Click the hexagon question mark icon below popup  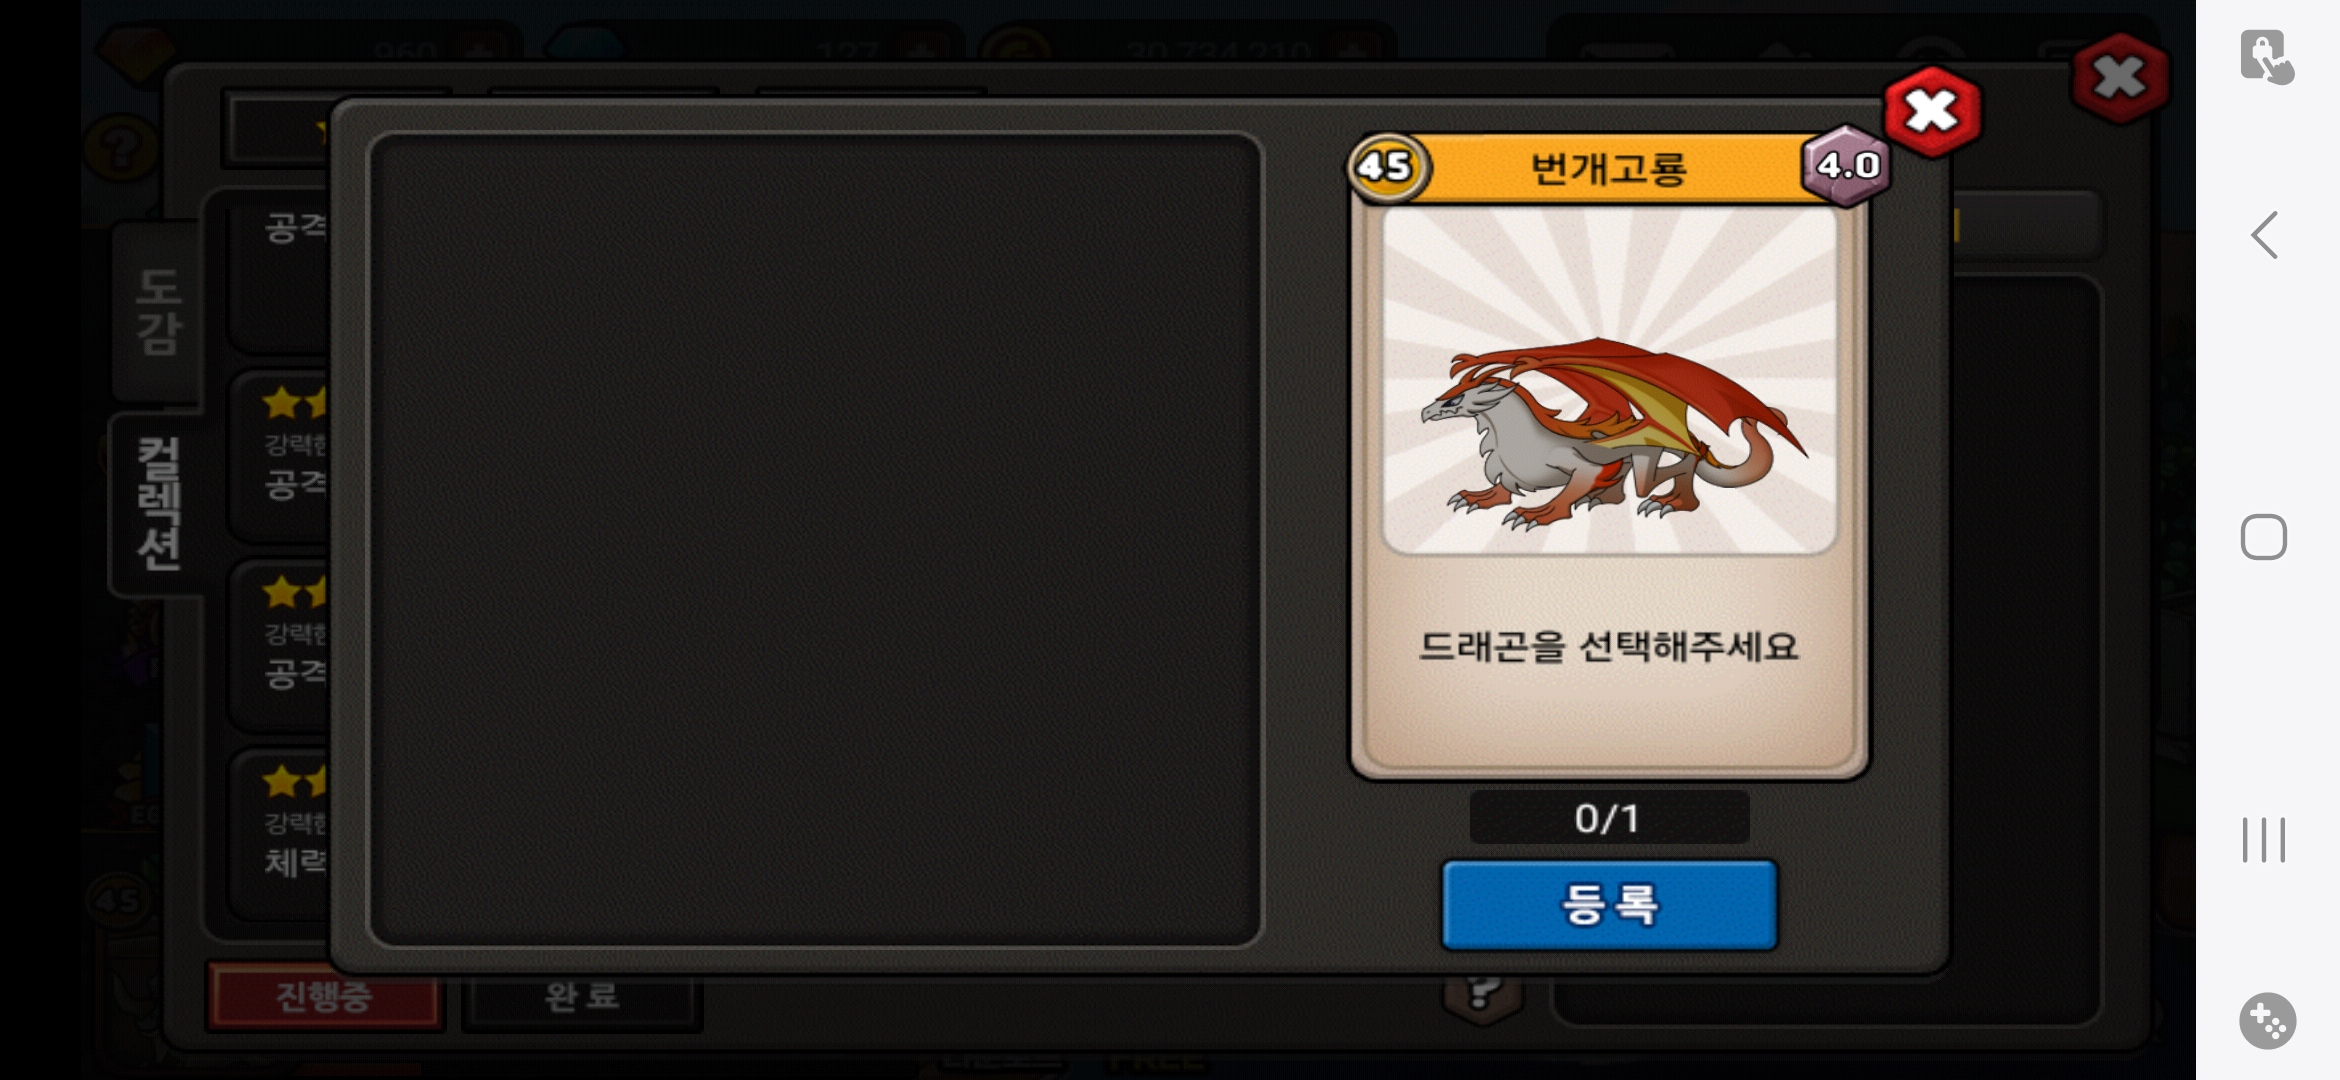click(1482, 995)
